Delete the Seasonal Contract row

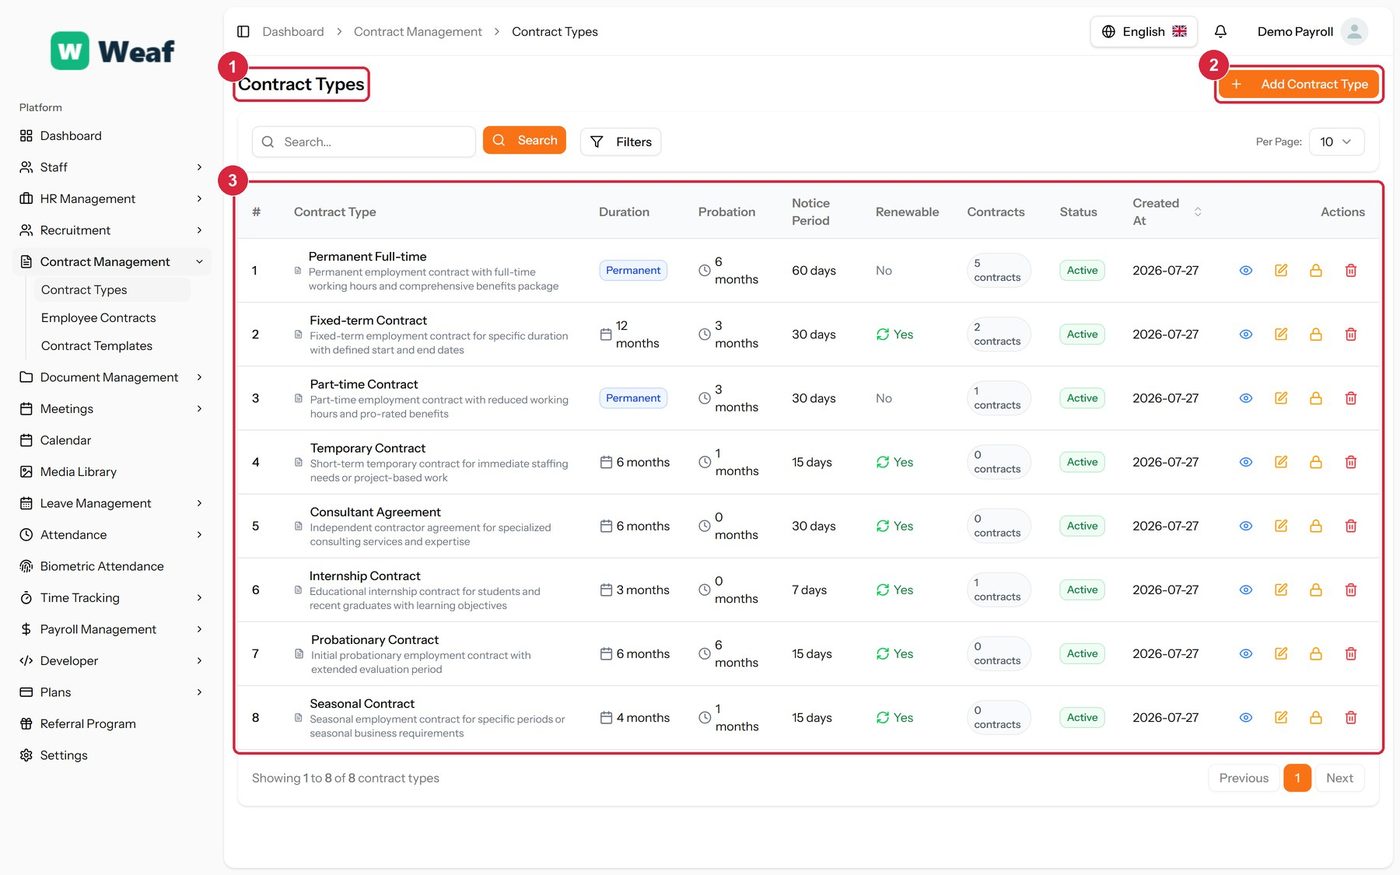pos(1351,719)
